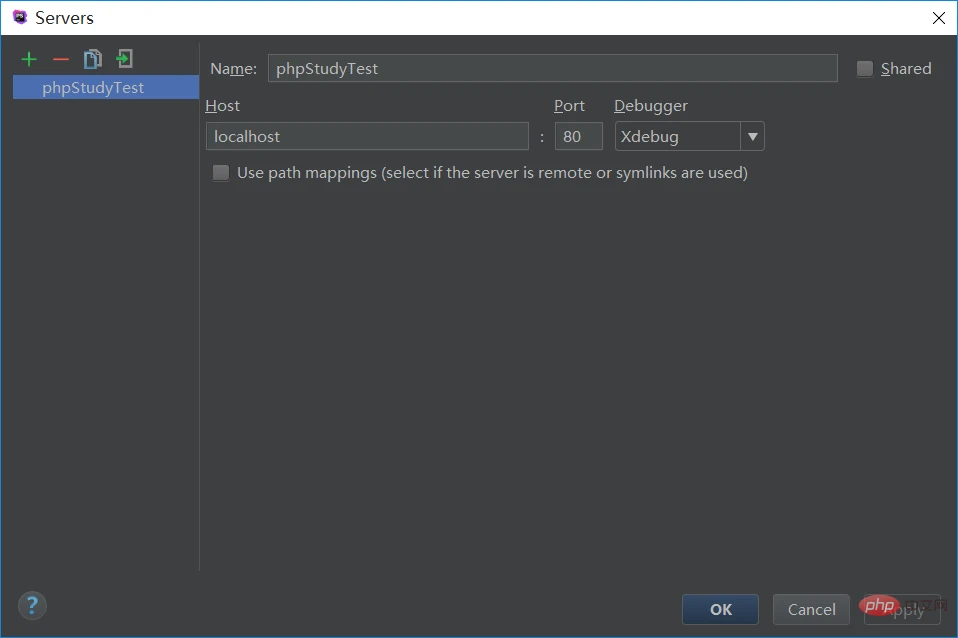The height and width of the screenshot is (638, 958).
Task: Toggle Shared by clicking its label
Action: (905, 68)
